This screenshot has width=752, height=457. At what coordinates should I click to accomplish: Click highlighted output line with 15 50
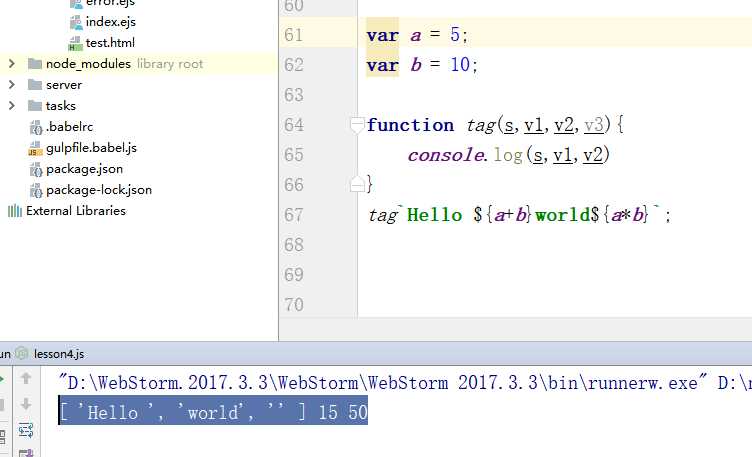pos(213,411)
